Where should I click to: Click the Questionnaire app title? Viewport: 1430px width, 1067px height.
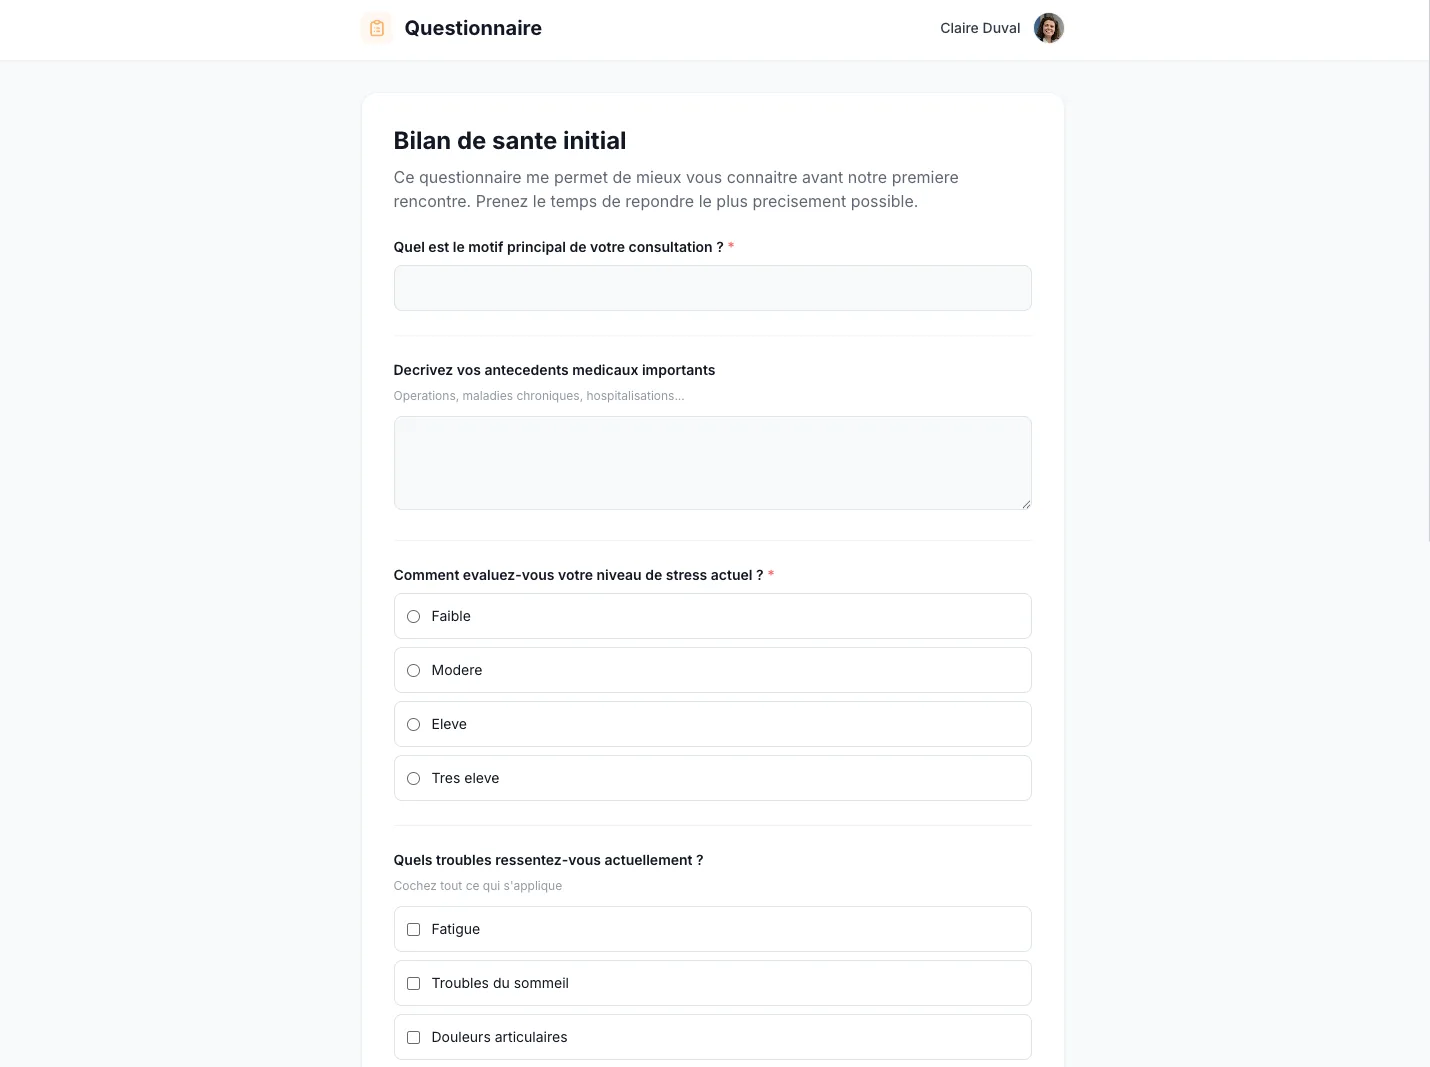click(x=472, y=28)
